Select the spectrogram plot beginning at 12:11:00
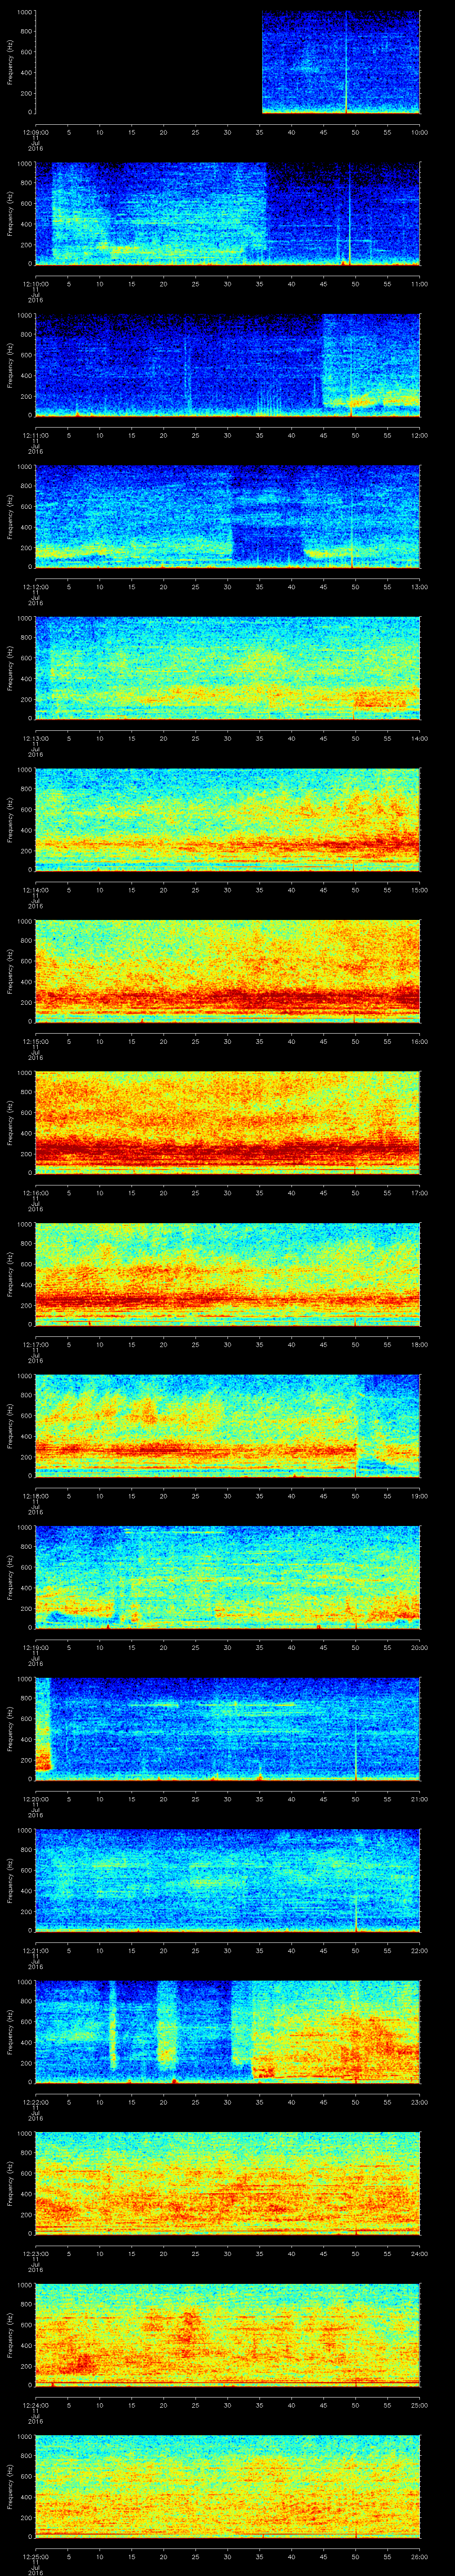The height and width of the screenshot is (2576, 455). 228,365
